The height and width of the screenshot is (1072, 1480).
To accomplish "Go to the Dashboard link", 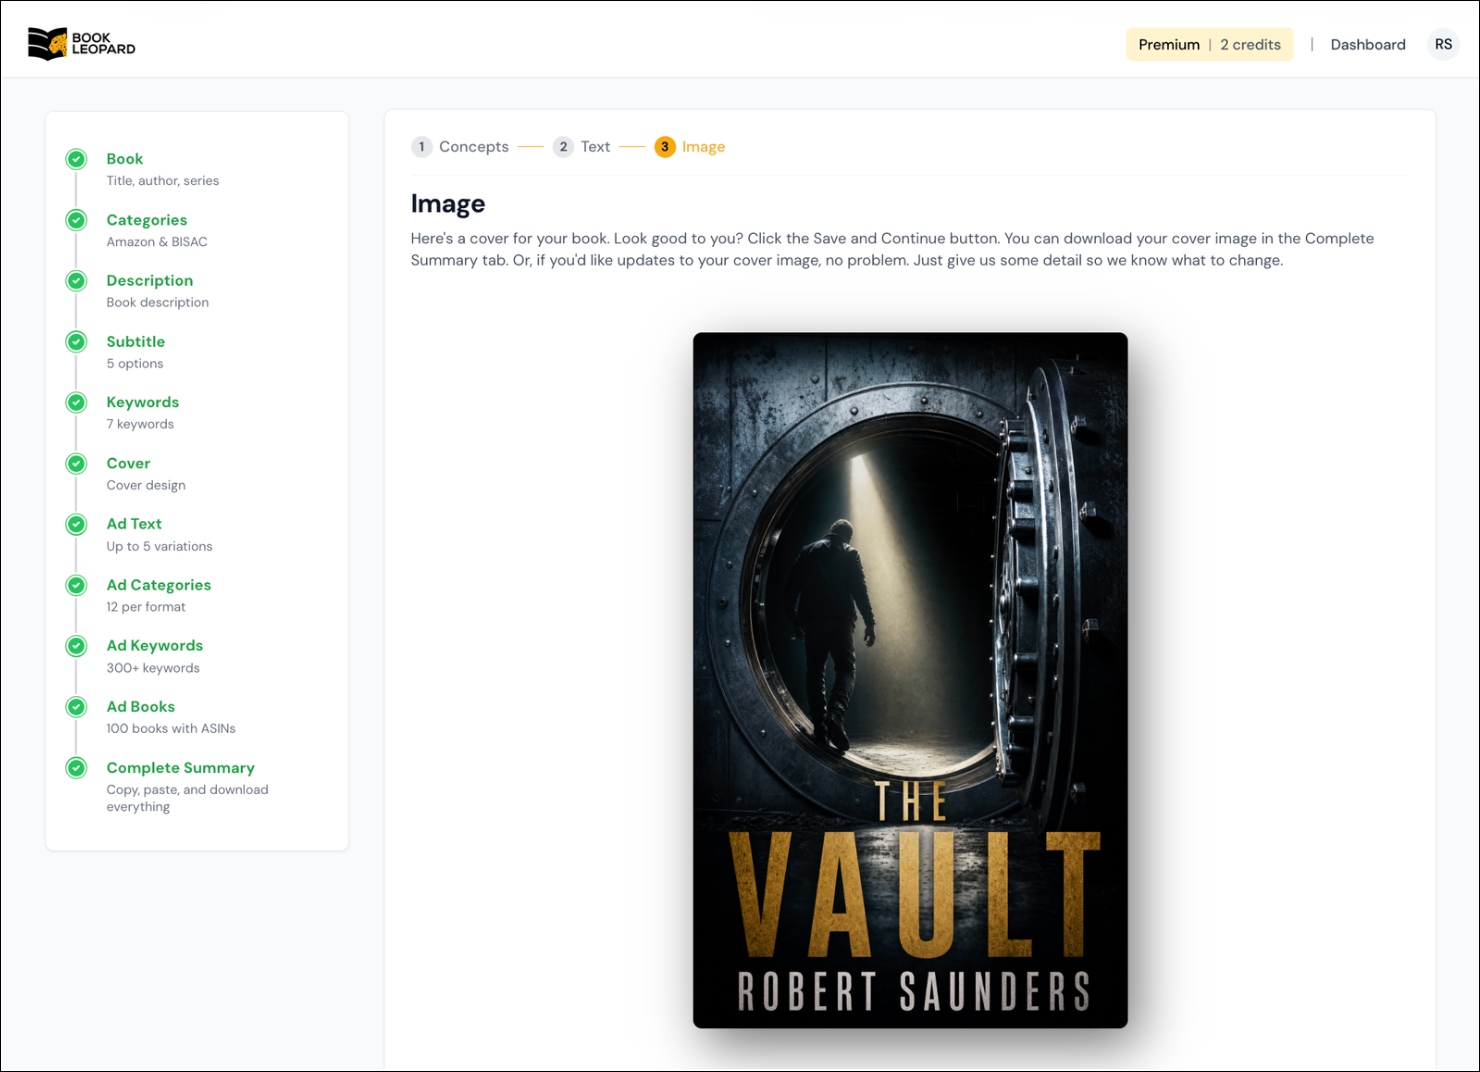I will click(x=1368, y=44).
